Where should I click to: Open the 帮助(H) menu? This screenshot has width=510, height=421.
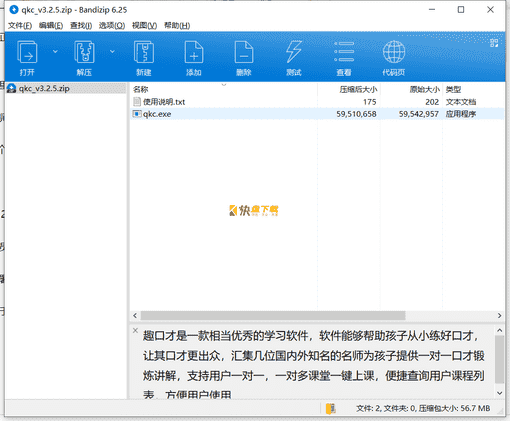177,25
